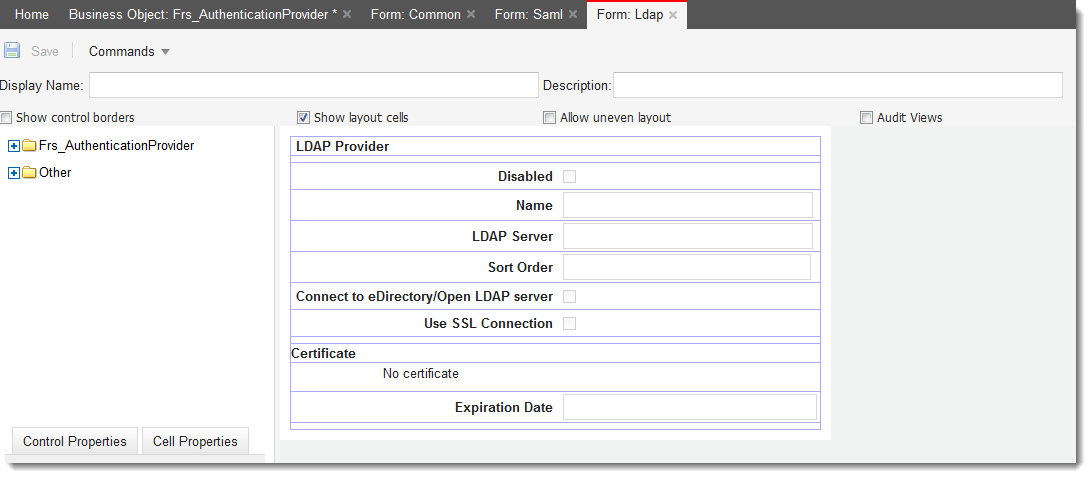Expand the Other tree node

pos(13,173)
